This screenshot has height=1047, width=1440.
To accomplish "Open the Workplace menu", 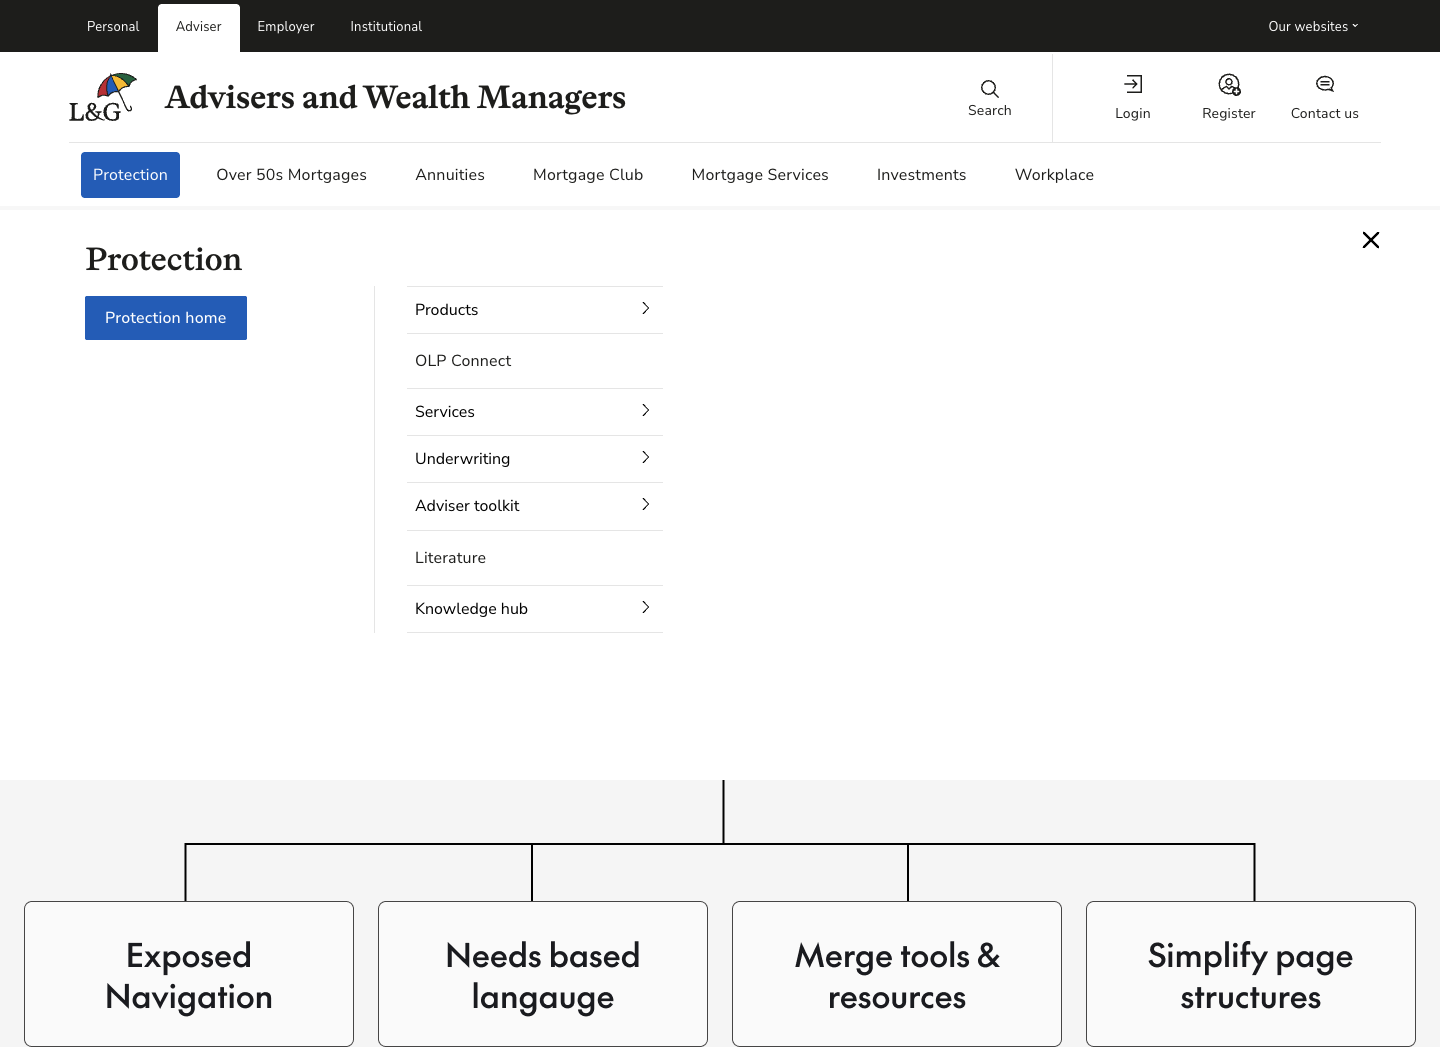I will [x=1054, y=175].
